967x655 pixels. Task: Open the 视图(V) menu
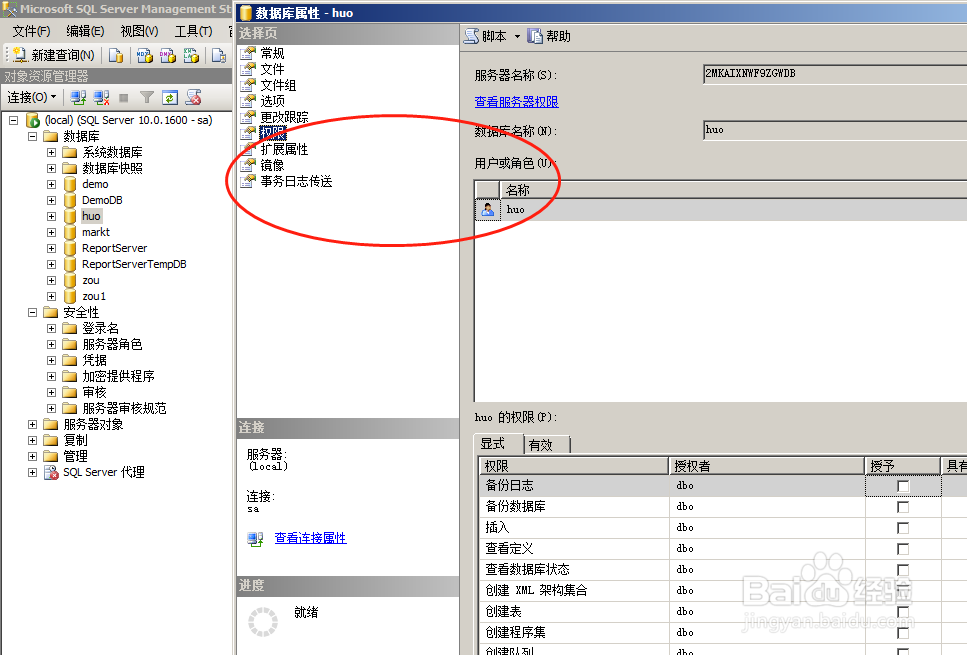[139, 31]
